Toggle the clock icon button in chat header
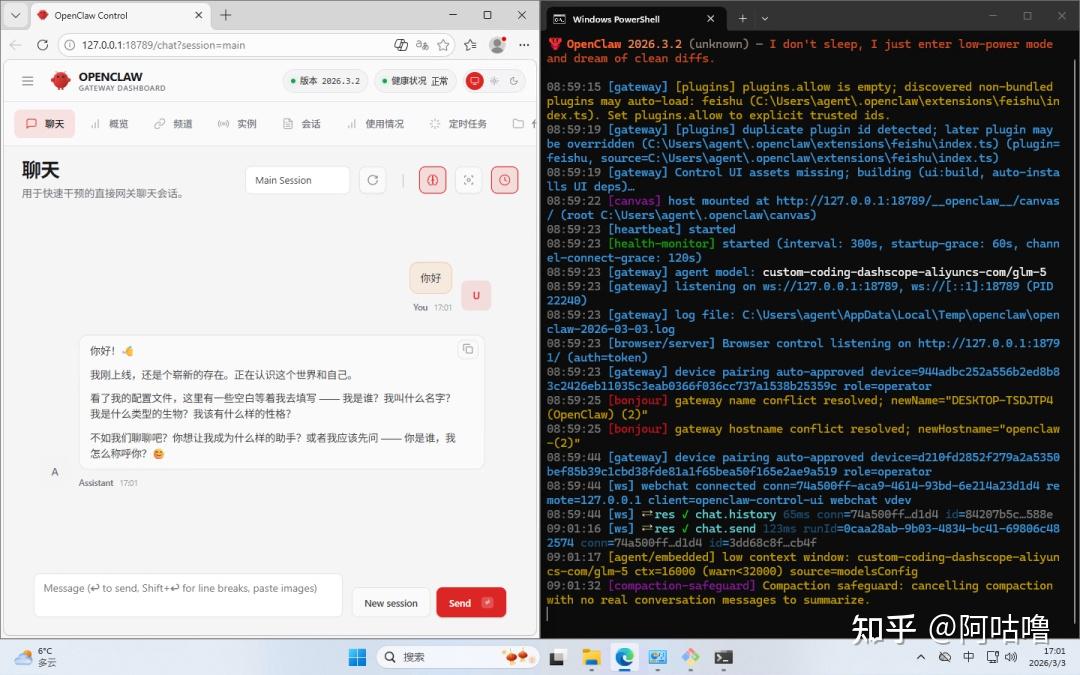Screen dimensions: 1080x675 pyautogui.click(x=505, y=180)
